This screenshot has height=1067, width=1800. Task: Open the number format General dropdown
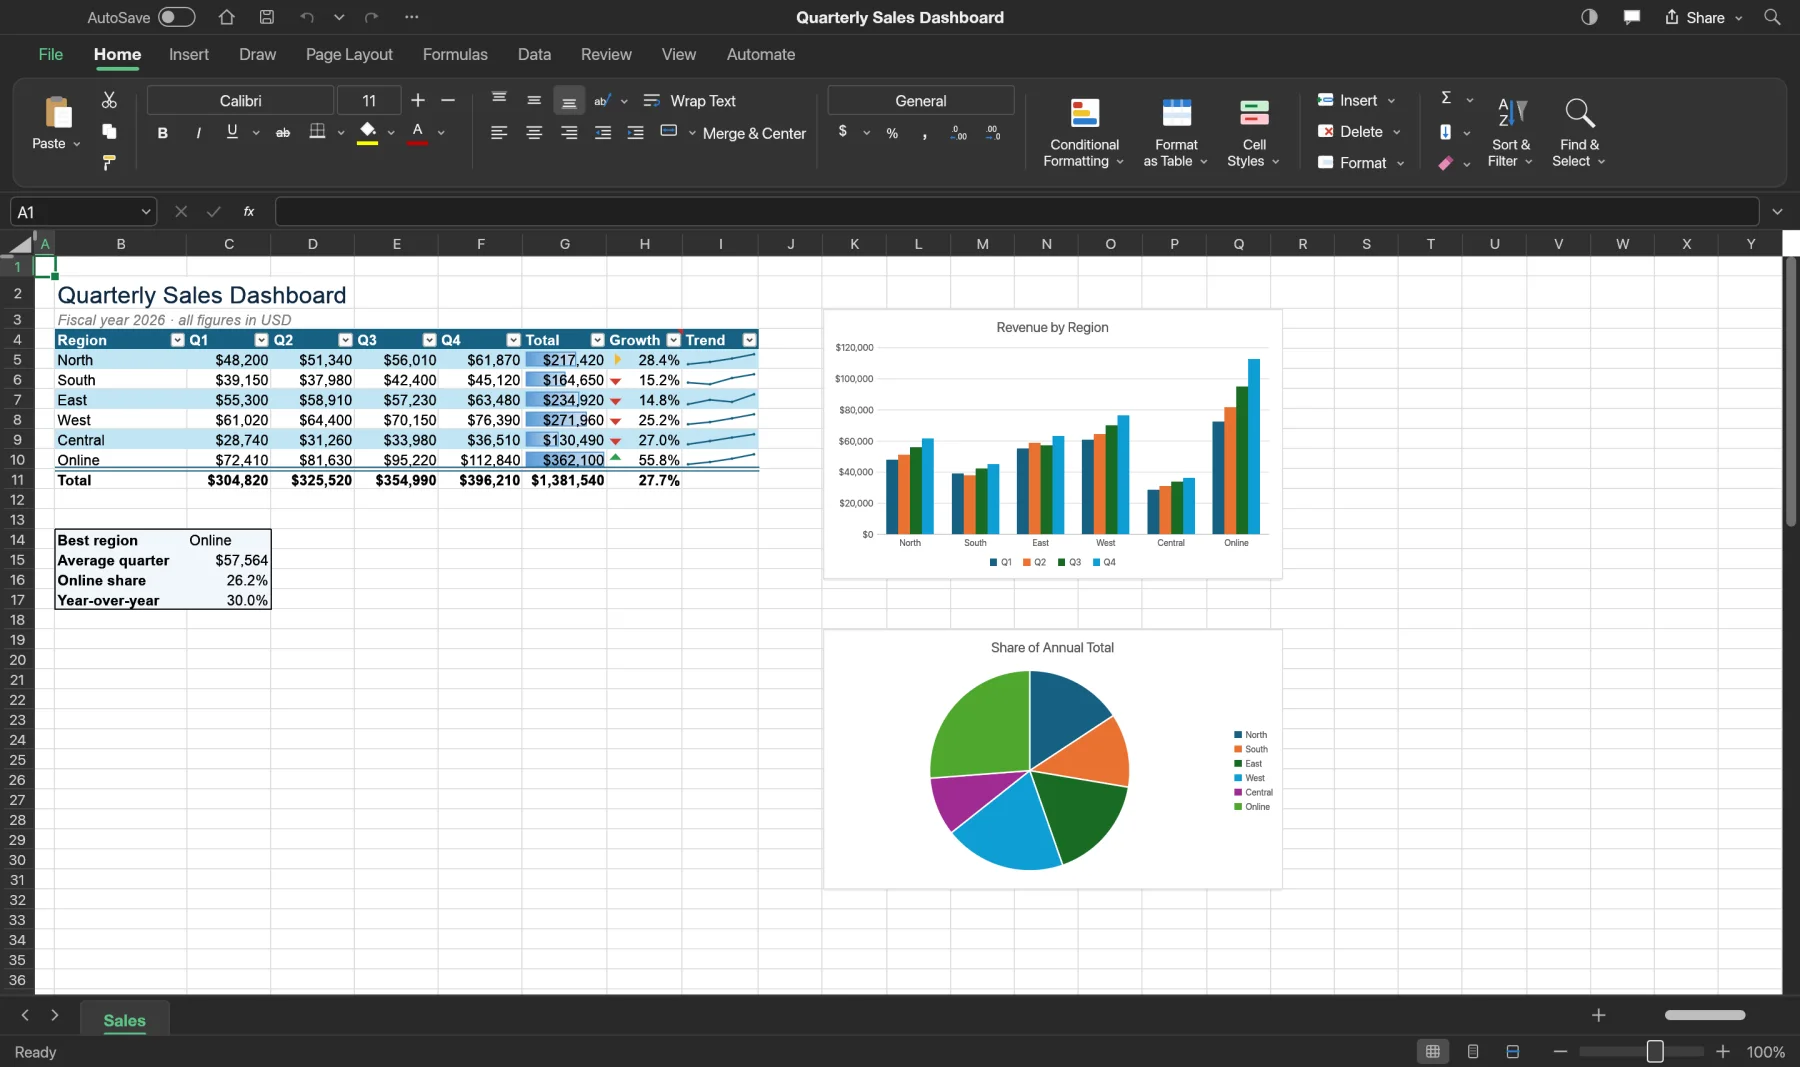click(921, 100)
